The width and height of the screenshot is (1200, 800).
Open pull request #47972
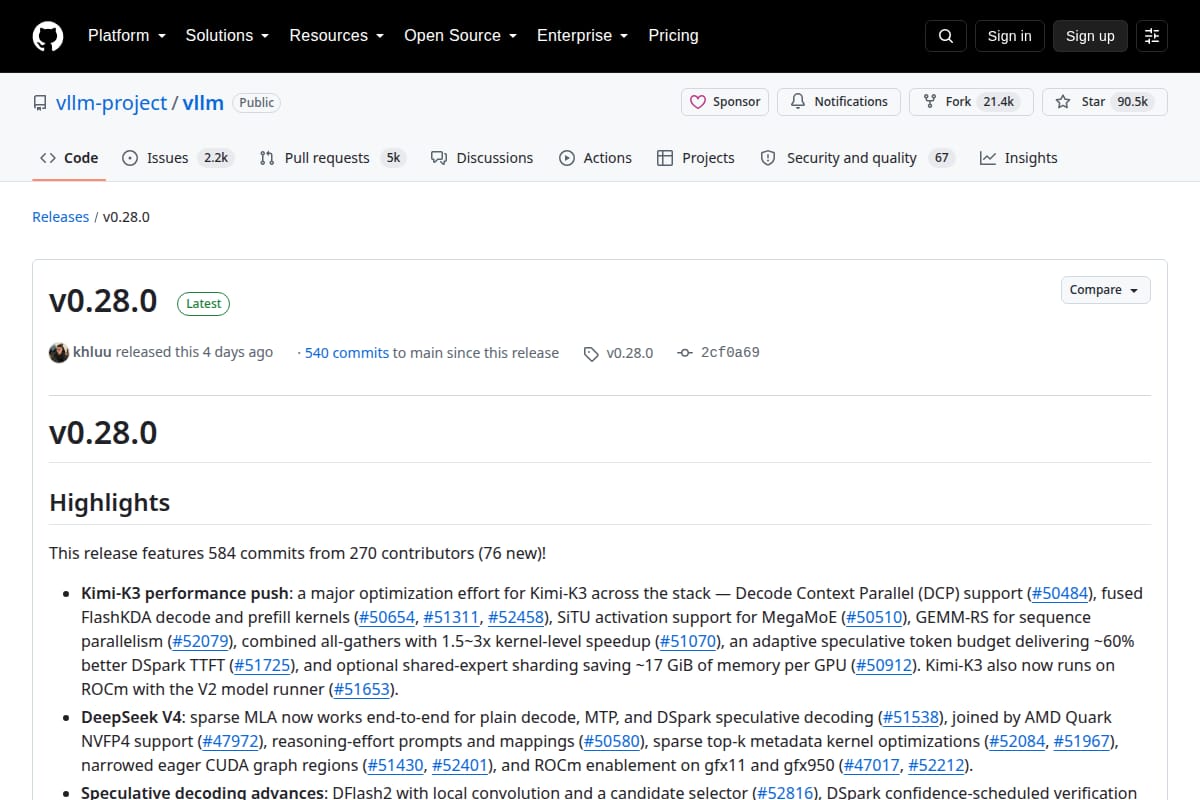point(230,741)
